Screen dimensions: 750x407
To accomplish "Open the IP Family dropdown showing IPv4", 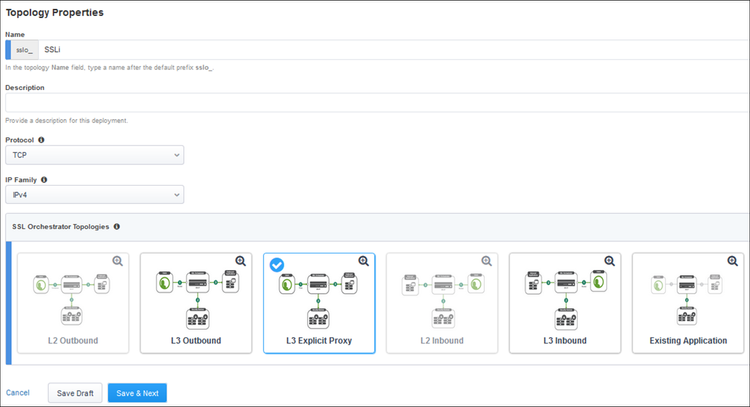I will coord(95,195).
